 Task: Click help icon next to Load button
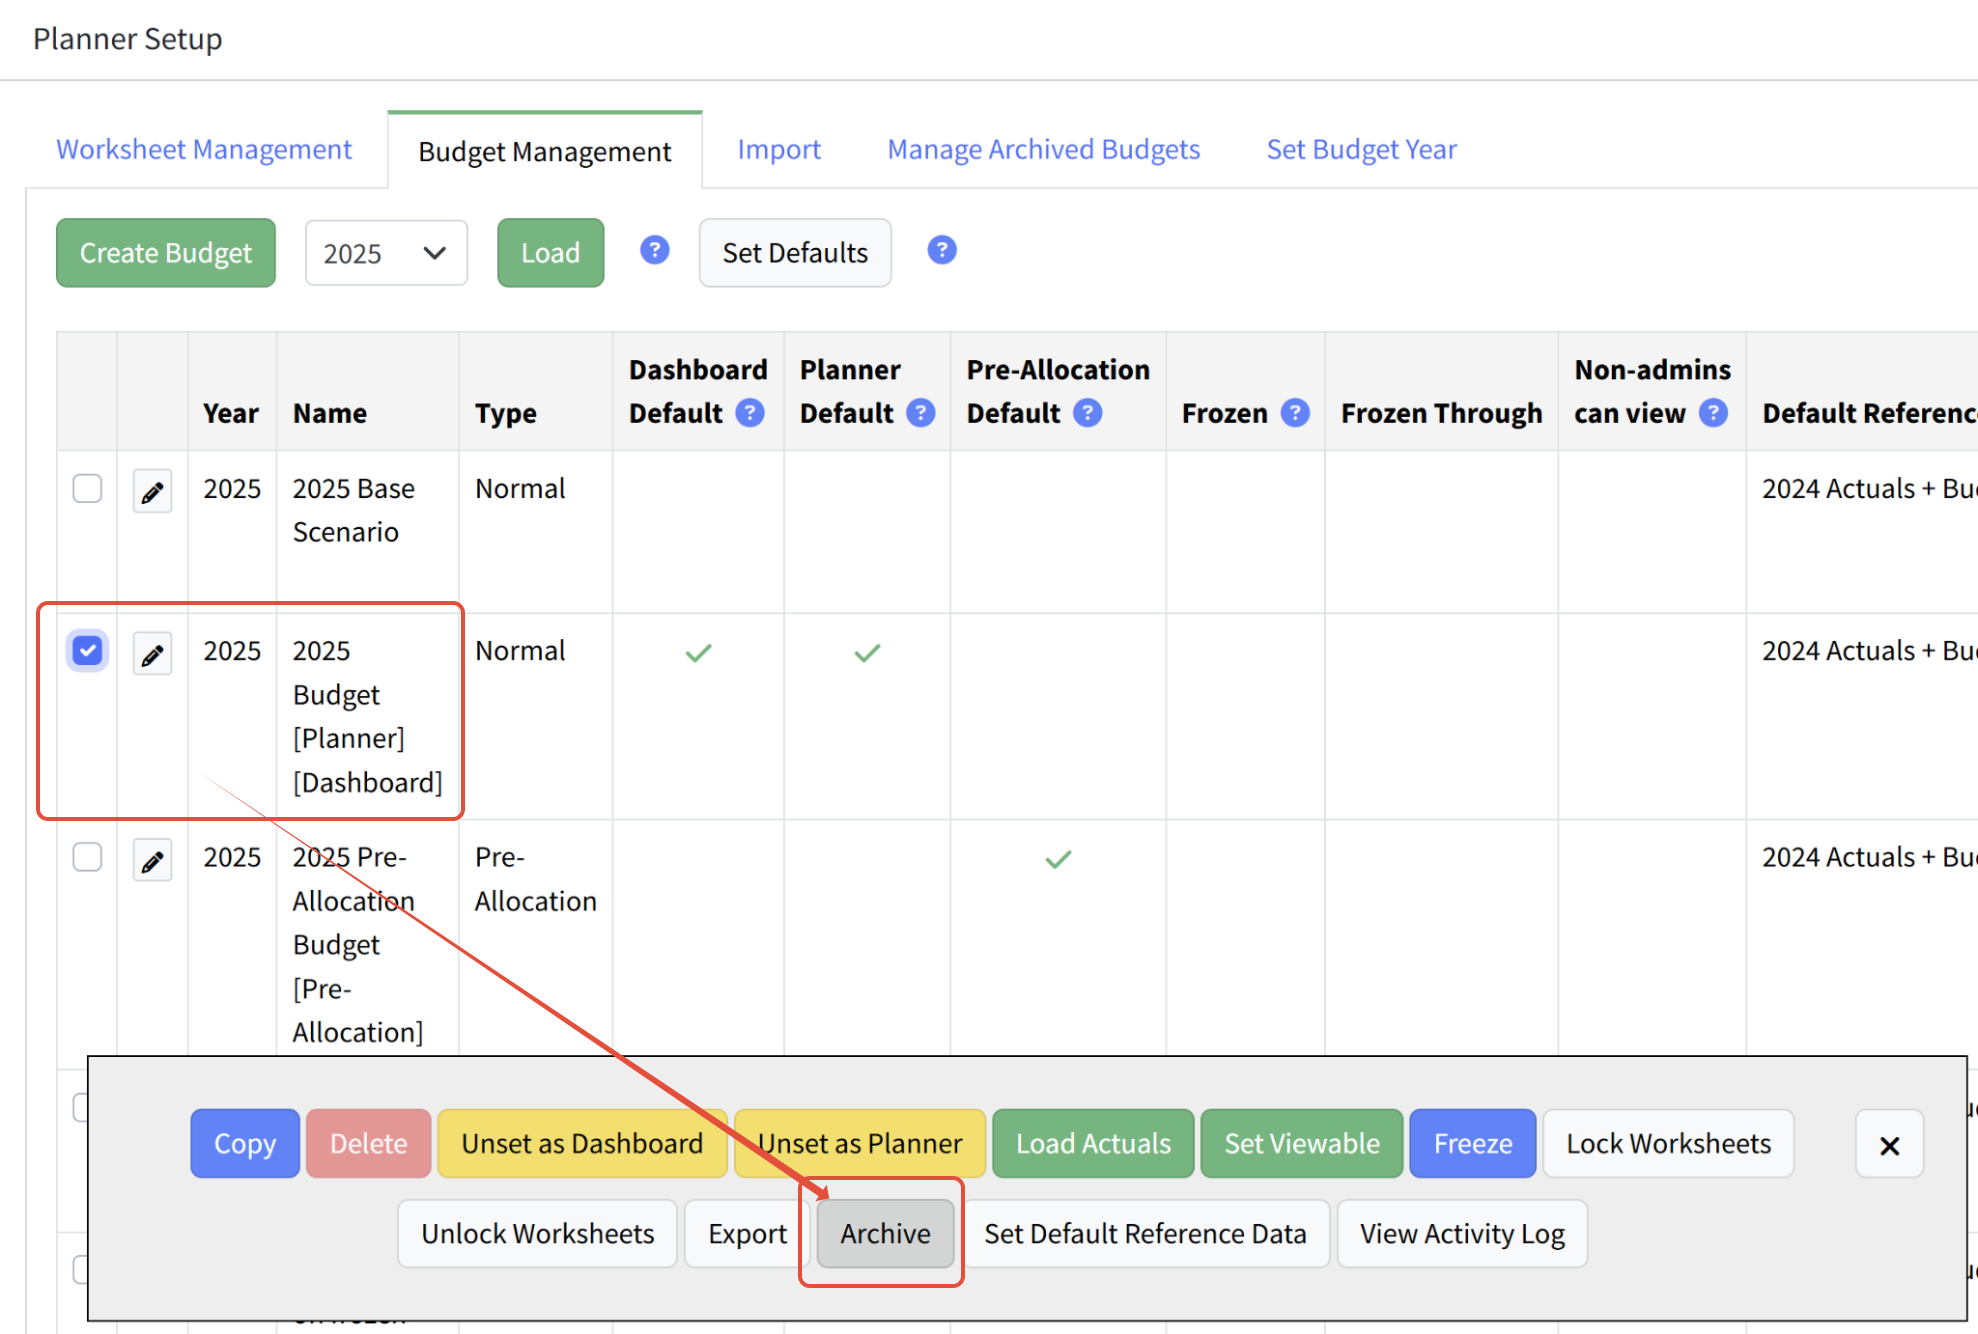click(x=655, y=250)
